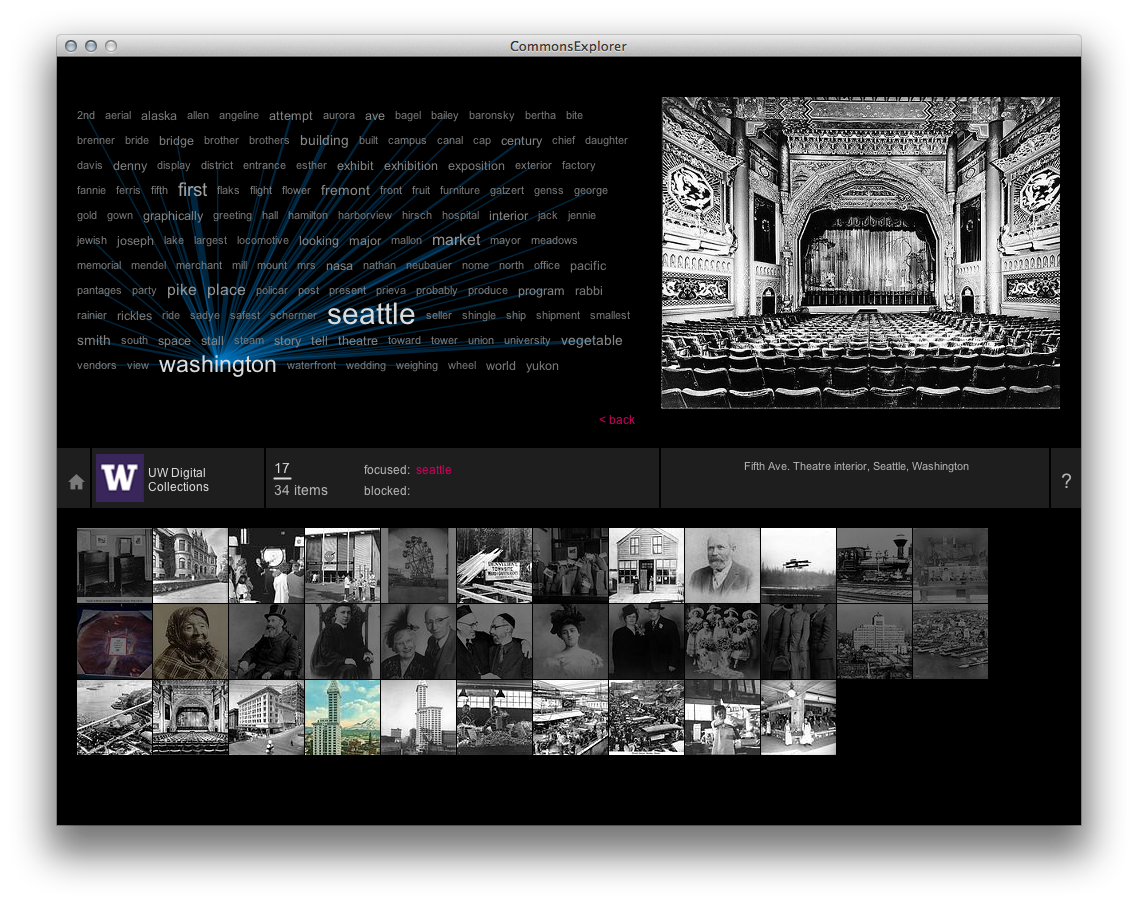Focus the 'theatre' keyword in the tag cloud
This screenshot has width=1138, height=904.
(x=358, y=340)
